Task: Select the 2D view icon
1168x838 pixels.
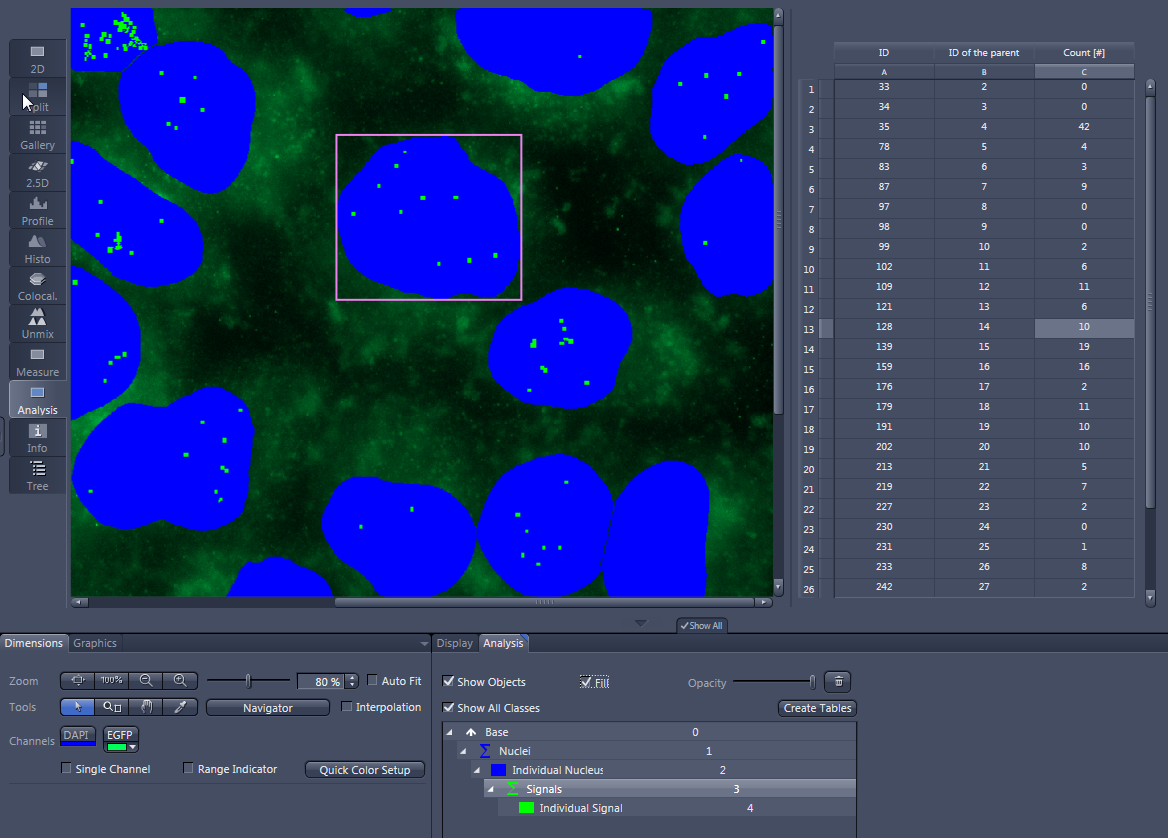Action: pos(37,57)
